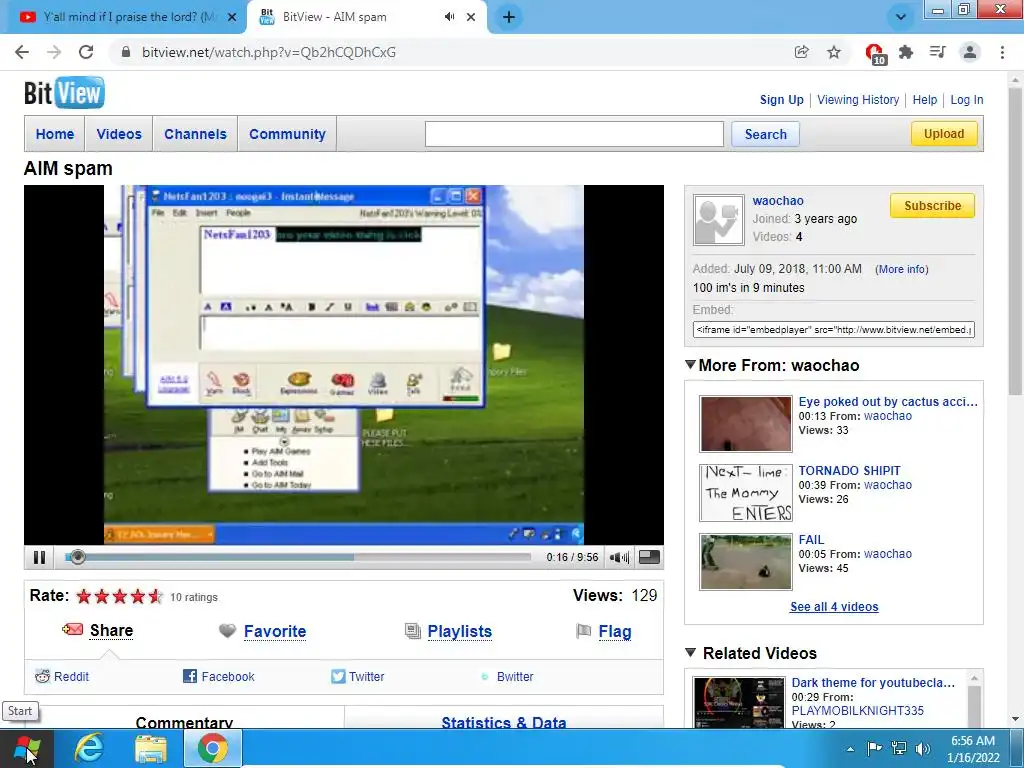Toggle the player fullscreen size icon
Image resolution: width=1024 pixels, height=768 pixels.
[x=648, y=557]
